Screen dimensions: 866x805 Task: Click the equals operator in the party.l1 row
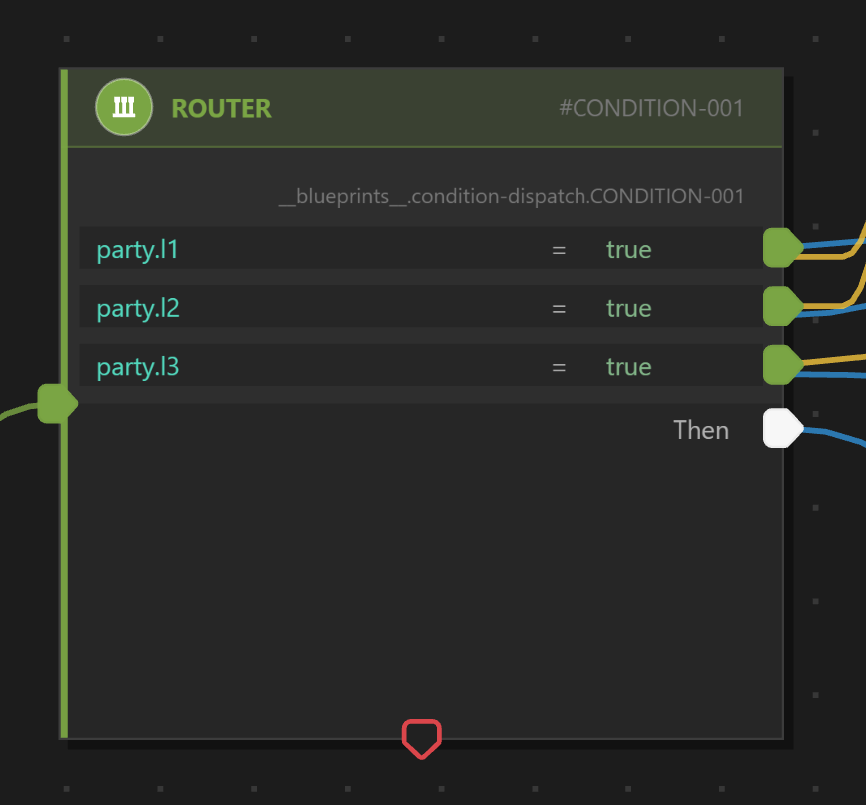tap(559, 251)
